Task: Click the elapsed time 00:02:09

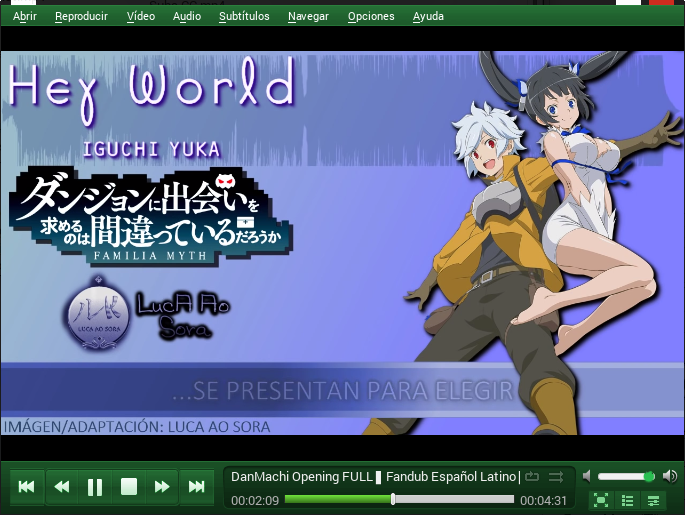Action: point(255,501)
